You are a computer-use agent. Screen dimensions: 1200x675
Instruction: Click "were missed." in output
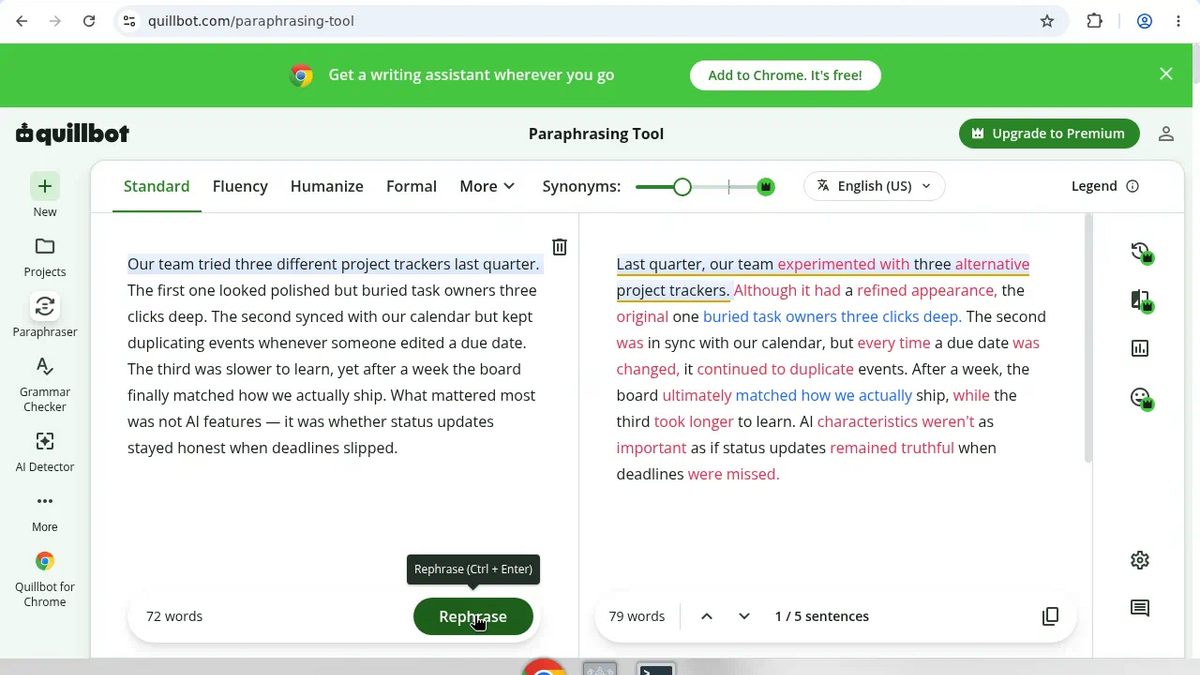coord(733,474)
